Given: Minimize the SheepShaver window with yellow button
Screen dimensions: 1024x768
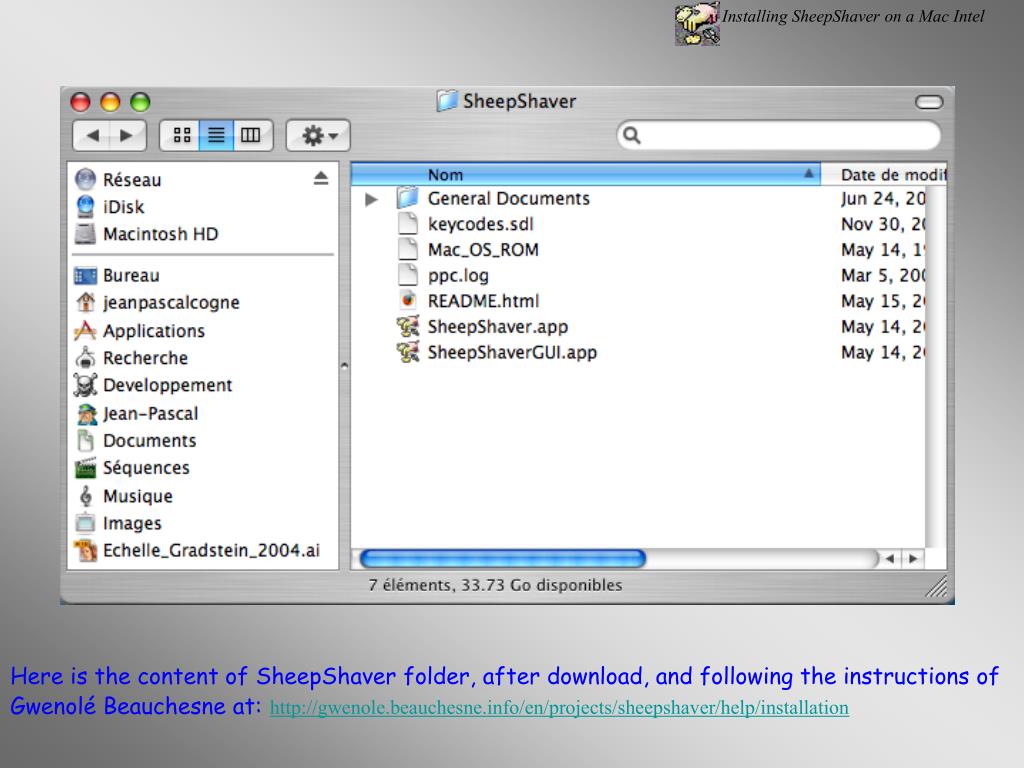Looking at the screenshot, I should (110, 102).
